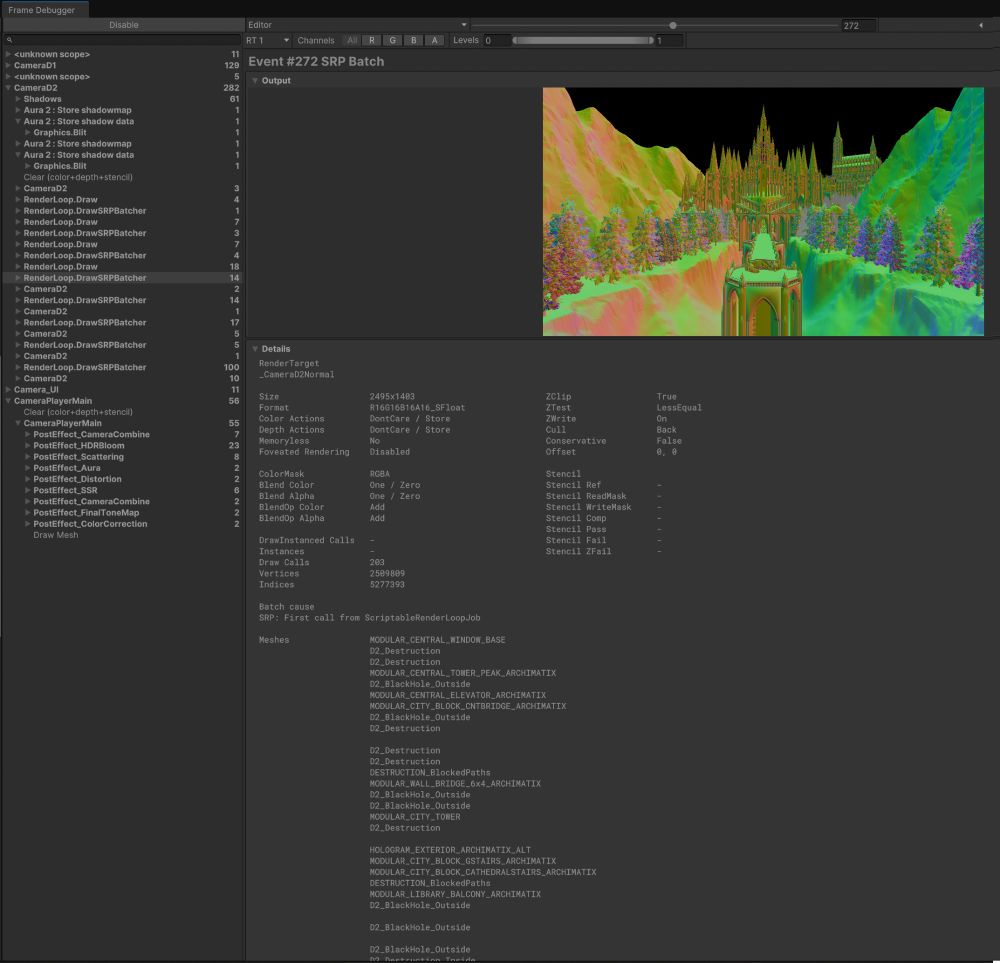Collapse the Details foldout
1000x963 pixels.
[x=255, y=349]
